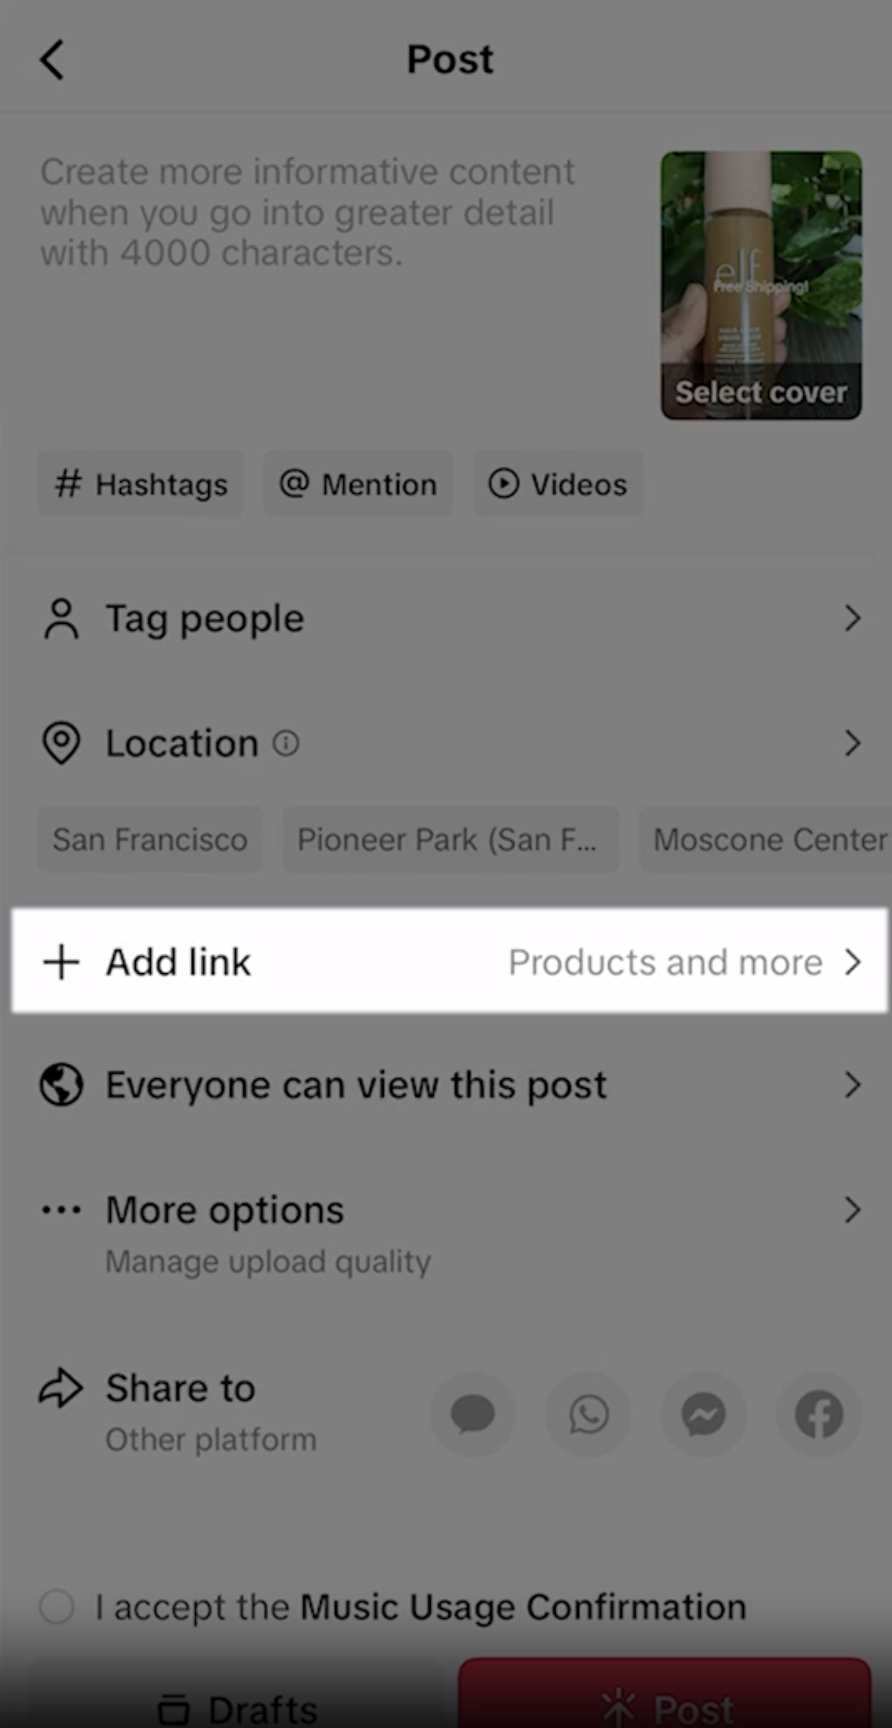Tap the back arrow icon
Viewport: 892px width, 1728px height.
(x=52, y=60)
